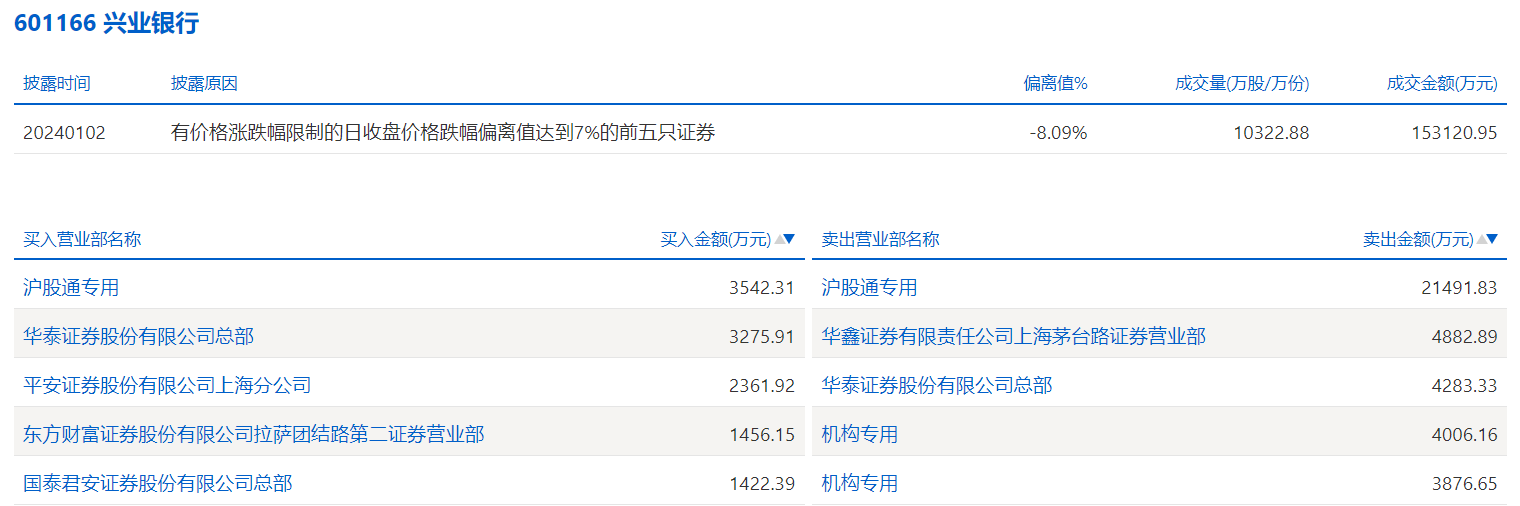1520x506 pixels.
Task: Open the 601166 兴业银行 stock title link
Action: tap(106, 24)
